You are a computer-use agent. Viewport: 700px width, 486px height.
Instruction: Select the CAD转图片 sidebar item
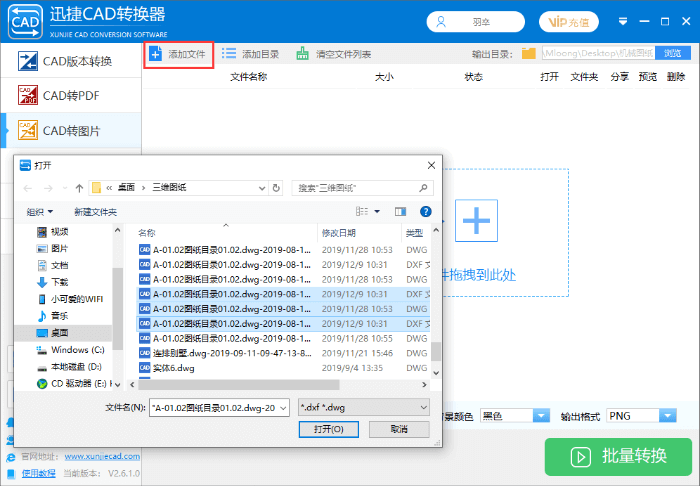pyautogui.click(x=71, y=130)
